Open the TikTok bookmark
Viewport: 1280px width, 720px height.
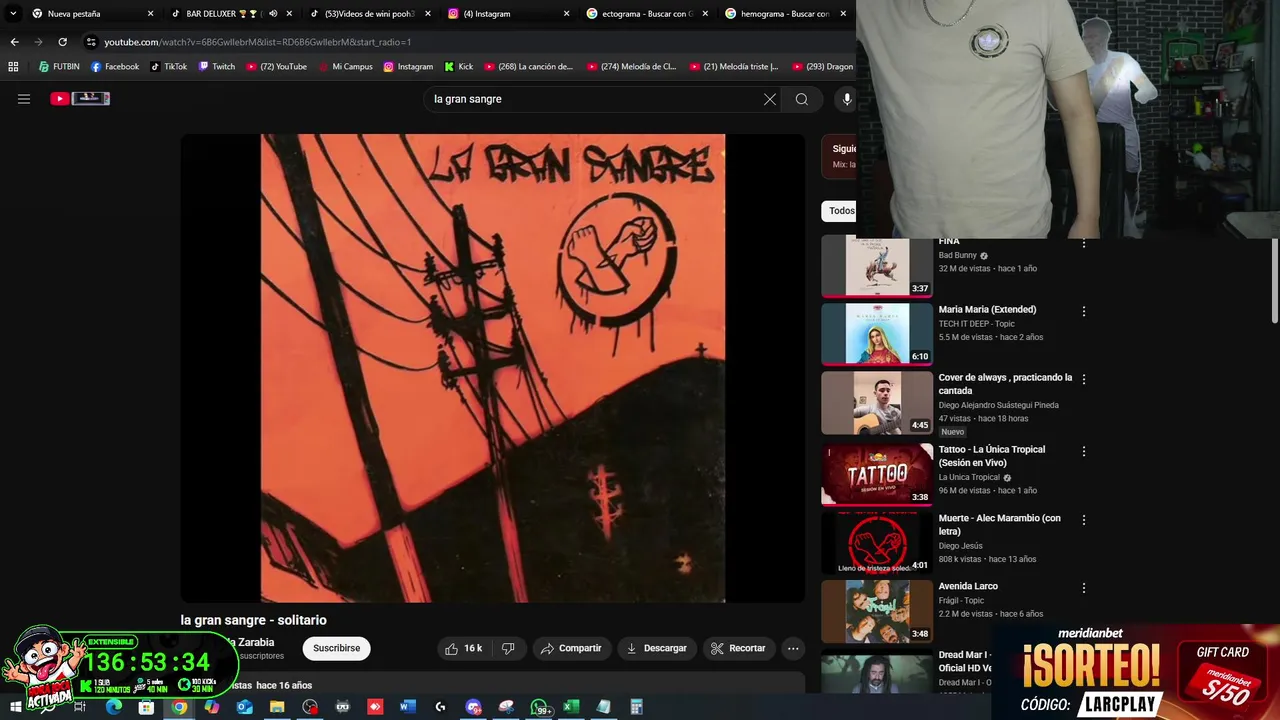[169, 67]
